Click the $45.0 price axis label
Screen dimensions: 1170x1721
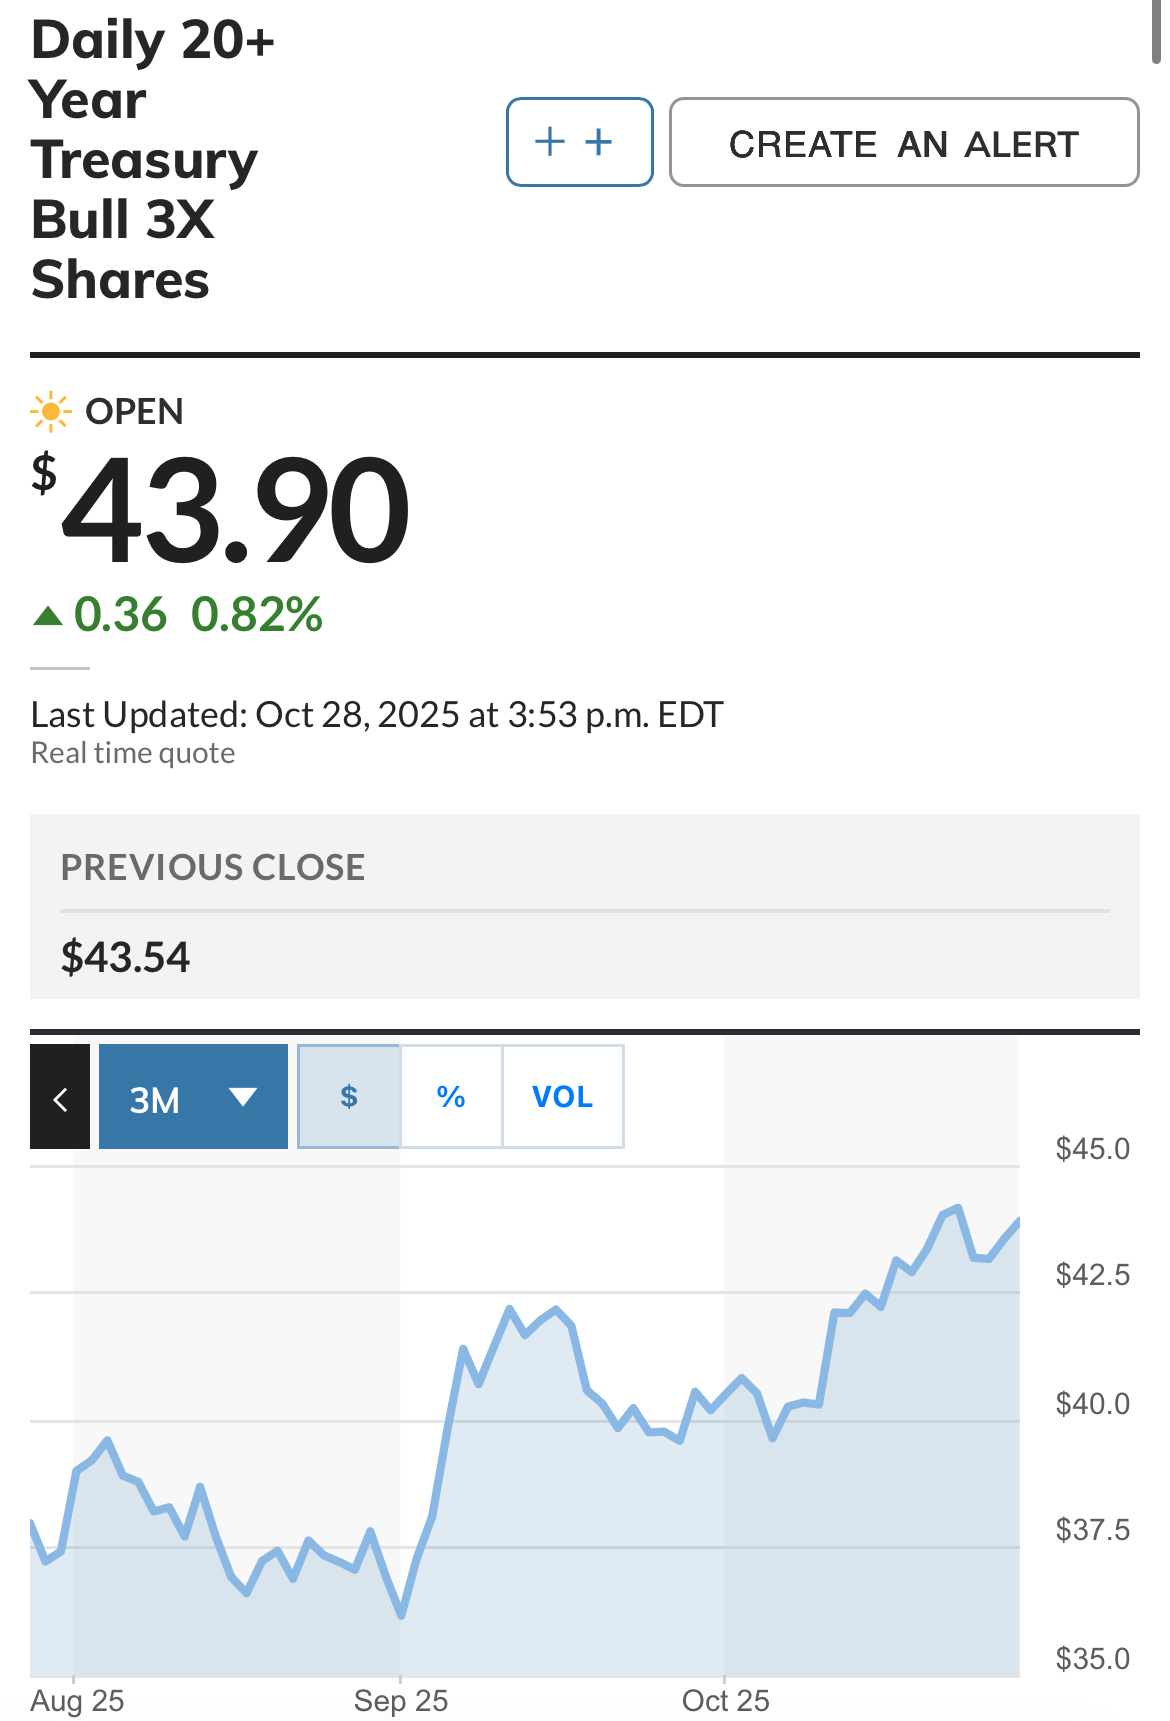1092,1148
